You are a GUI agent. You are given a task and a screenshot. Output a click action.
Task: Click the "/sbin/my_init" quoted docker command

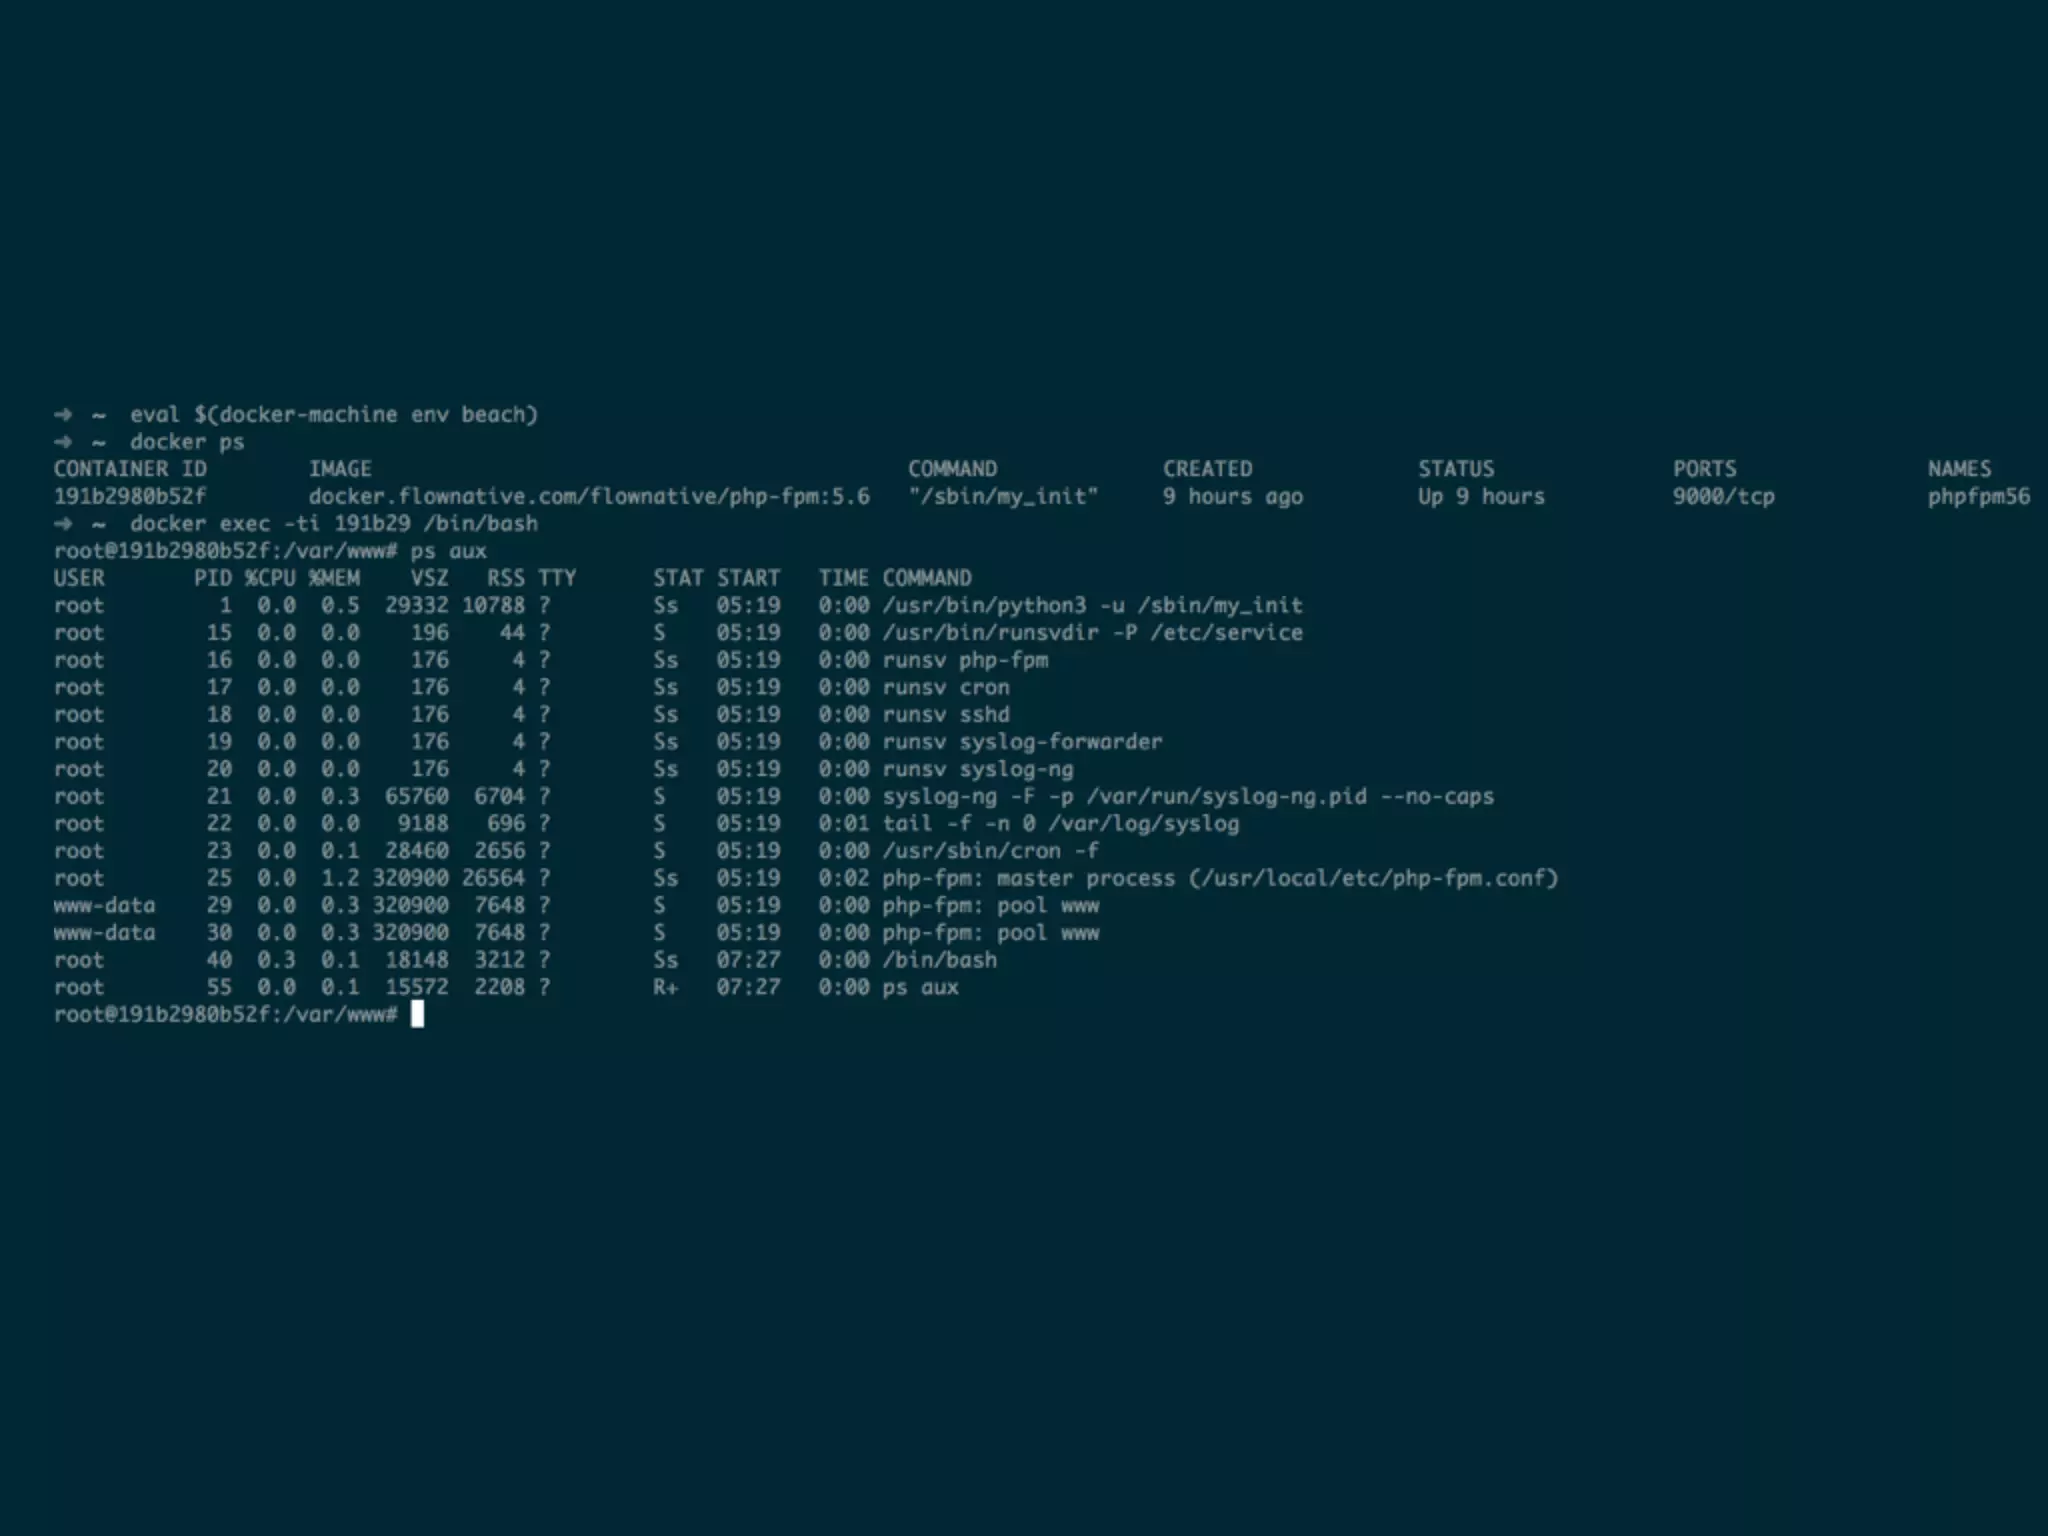(x=1003, y=496)
